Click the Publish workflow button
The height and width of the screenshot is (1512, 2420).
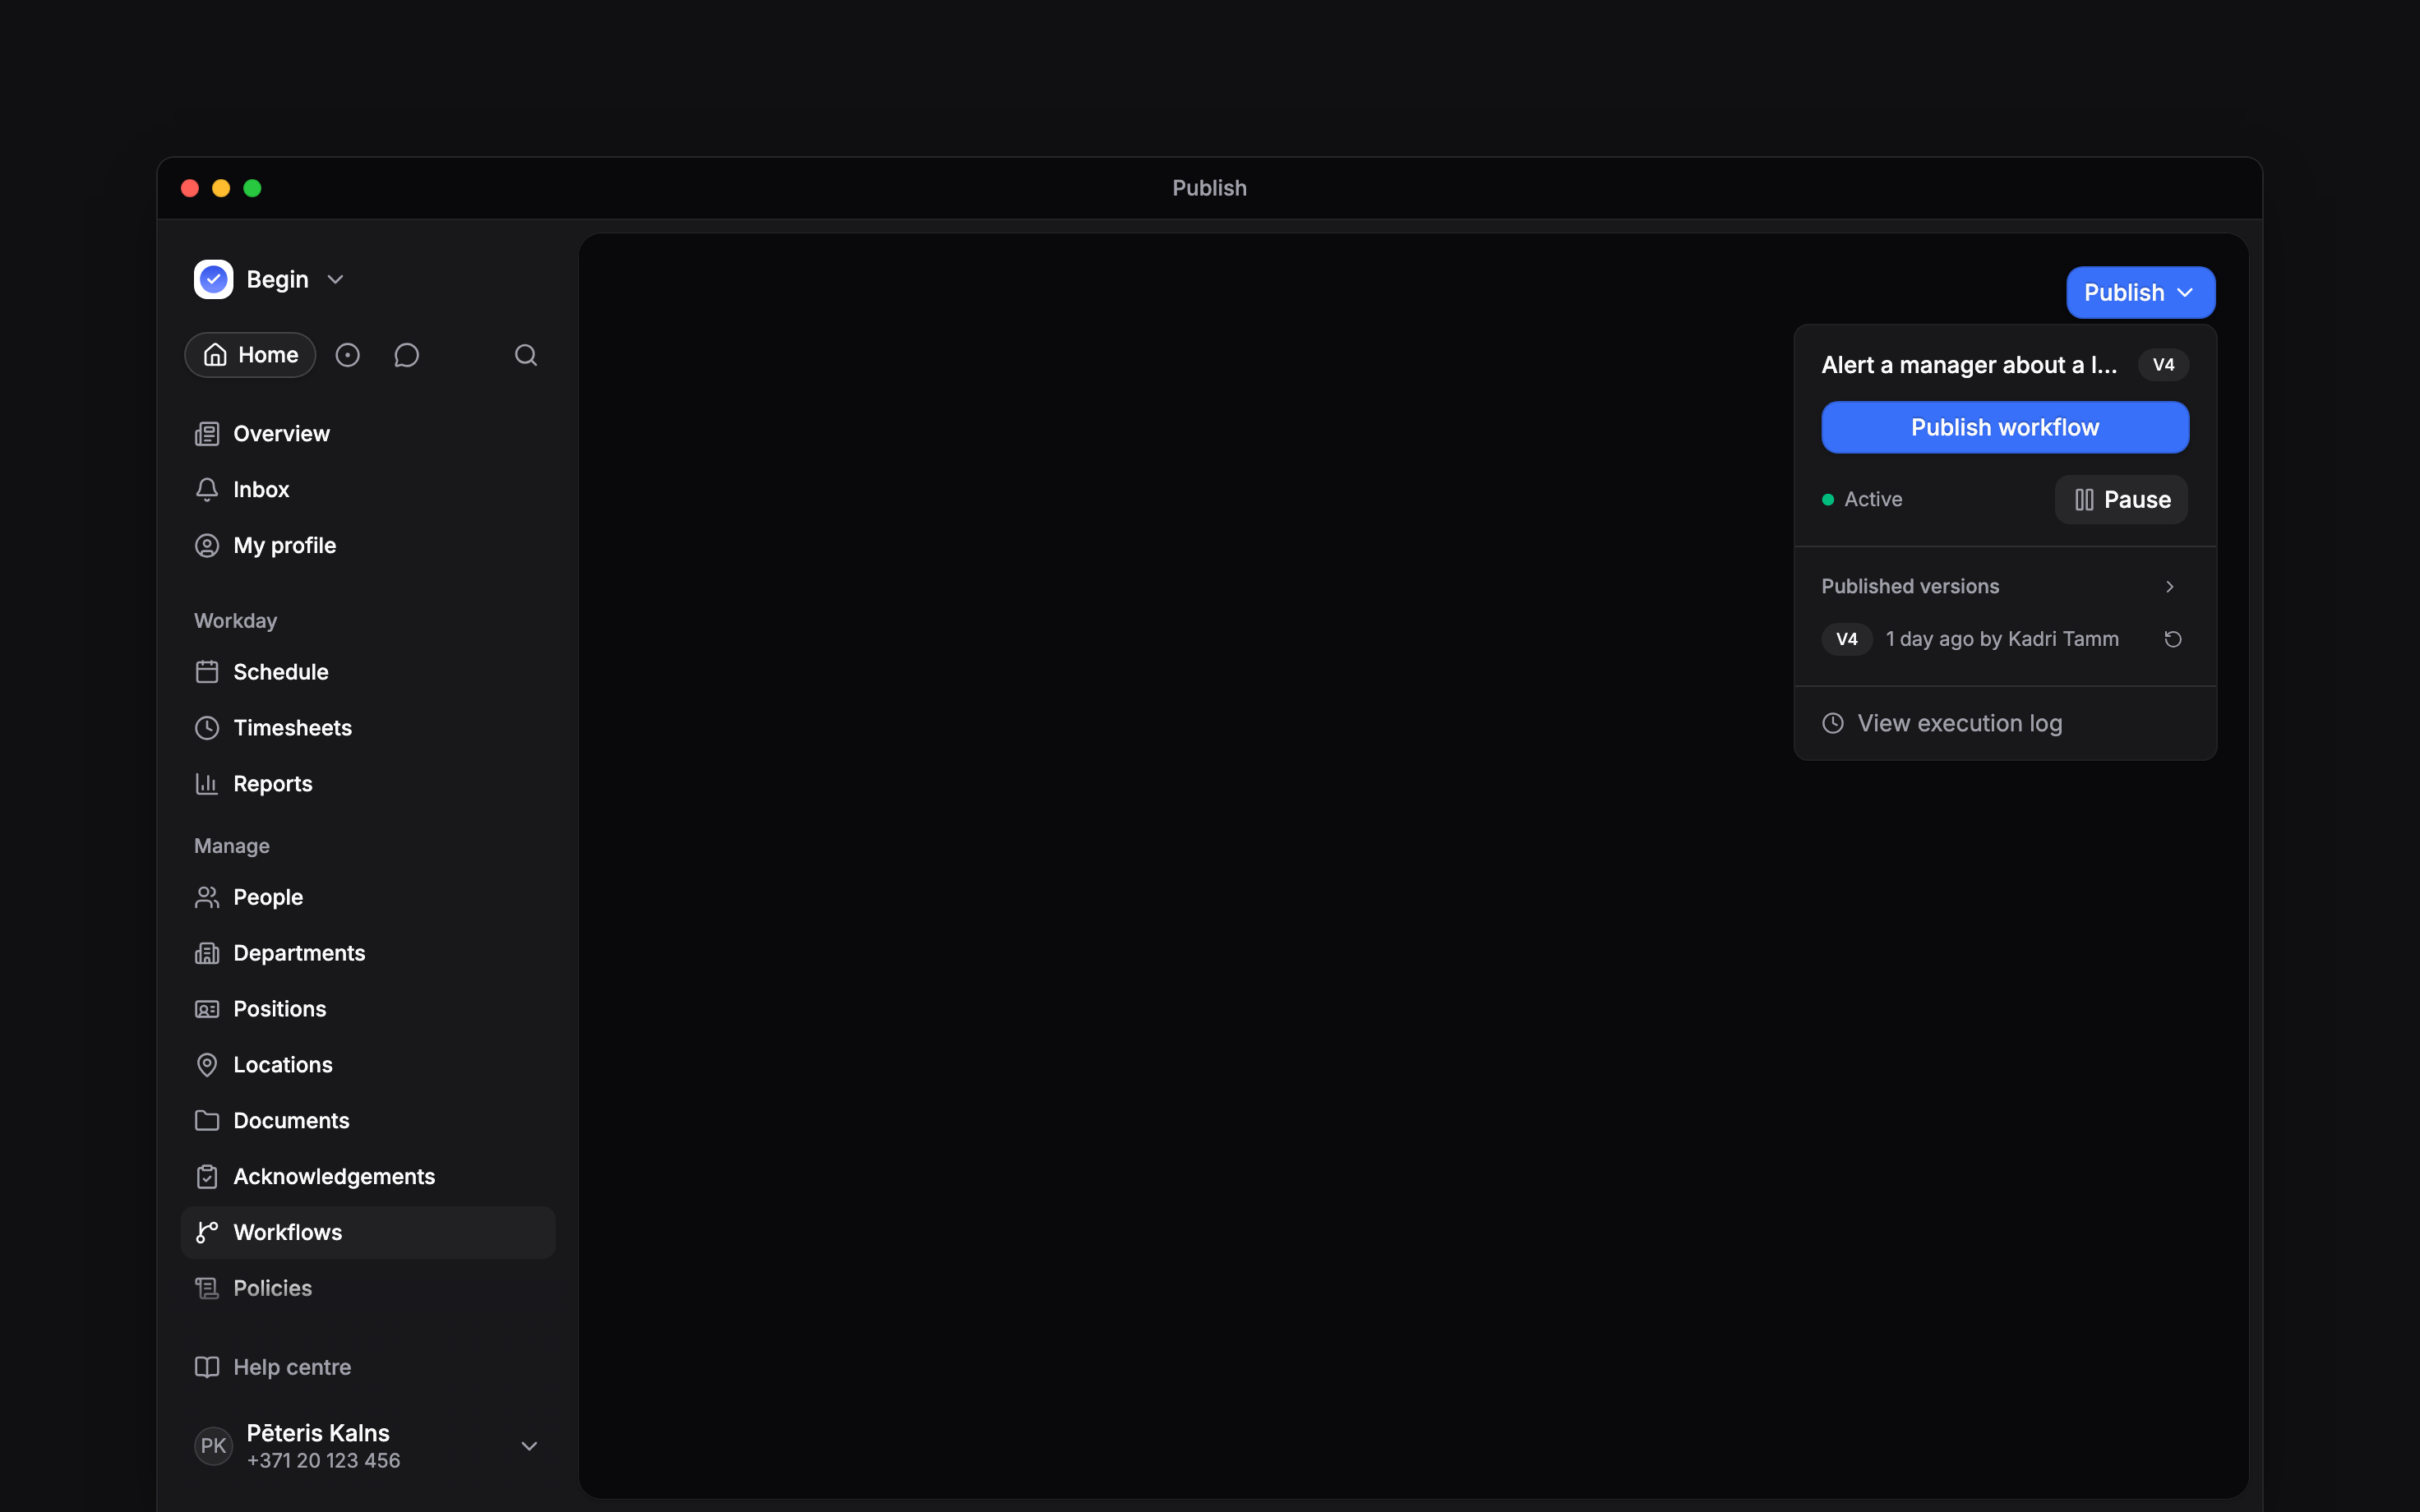point(2005,428)
